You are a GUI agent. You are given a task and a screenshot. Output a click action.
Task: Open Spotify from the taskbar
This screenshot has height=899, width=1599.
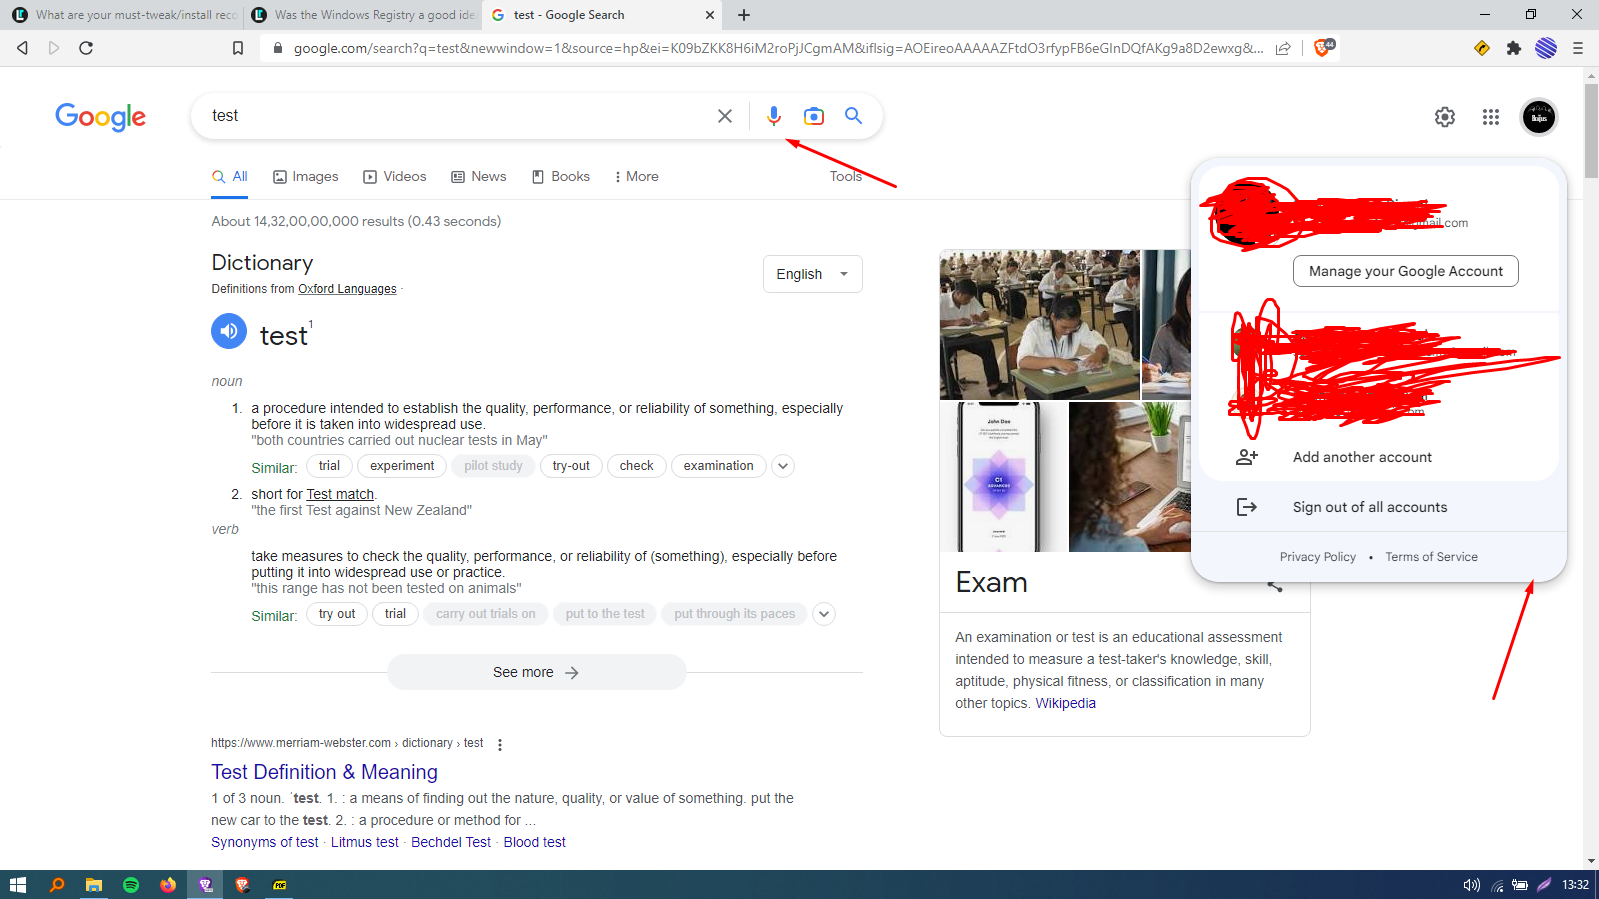coord(131,885)
